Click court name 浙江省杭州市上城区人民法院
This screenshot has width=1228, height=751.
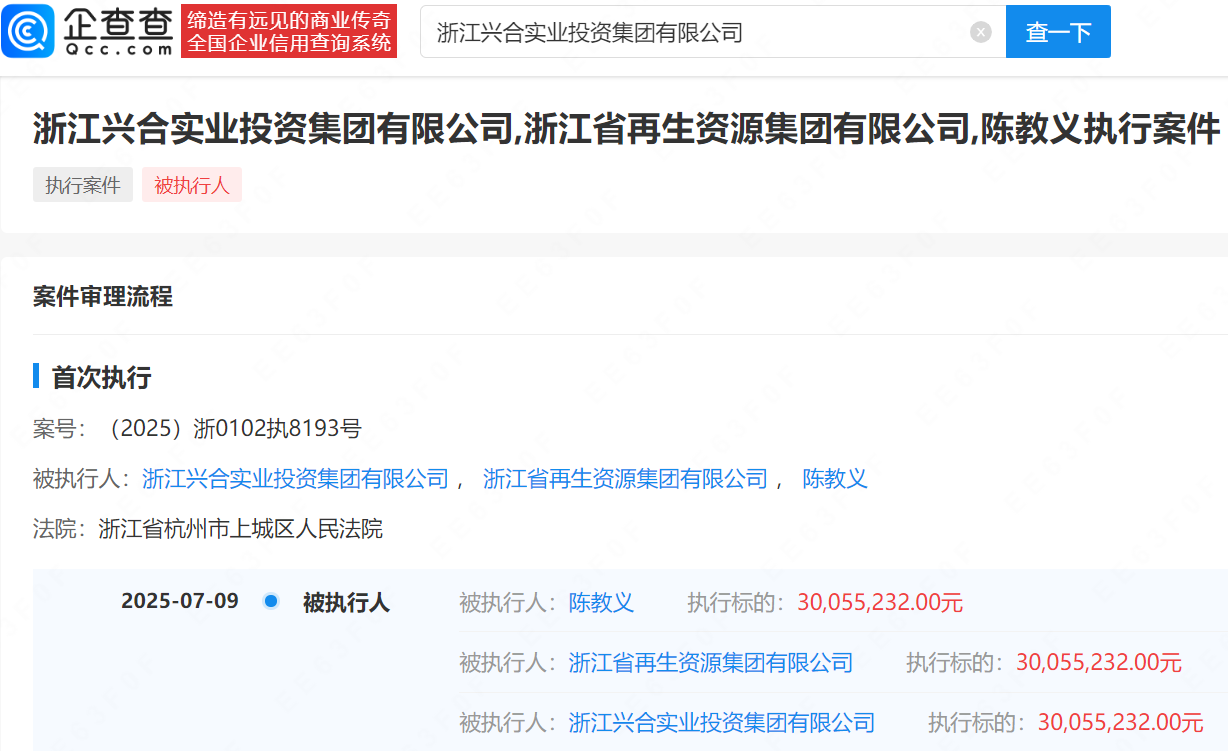click(x=241, y=529)
